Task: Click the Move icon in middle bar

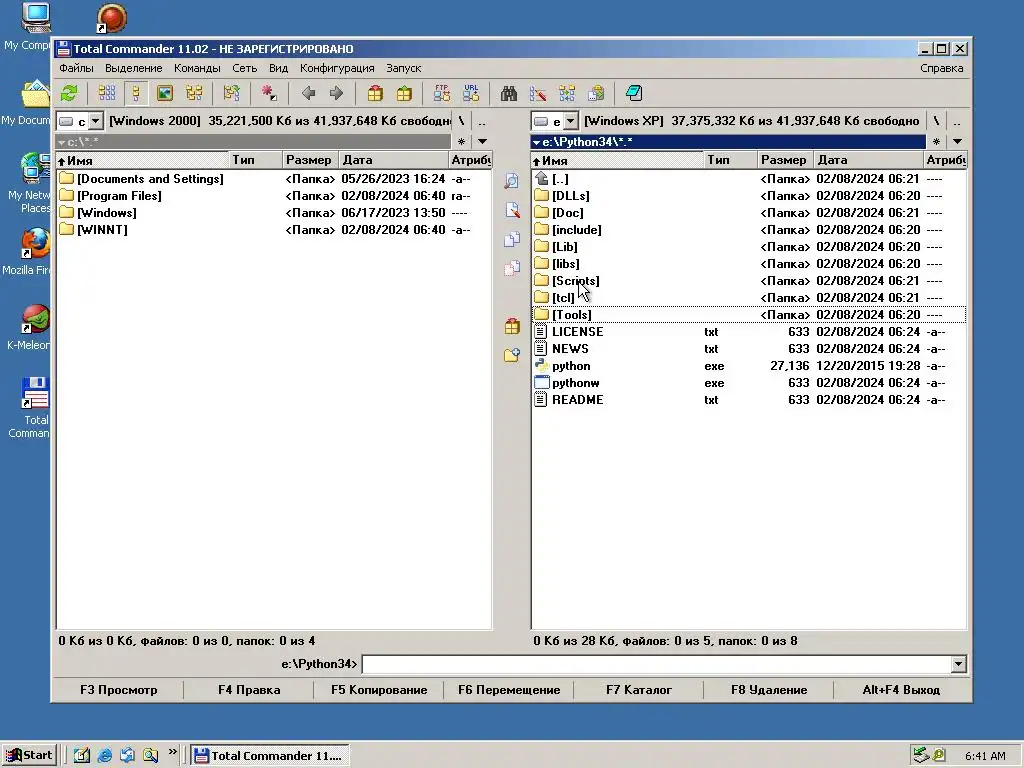Action: pos(512,268)
